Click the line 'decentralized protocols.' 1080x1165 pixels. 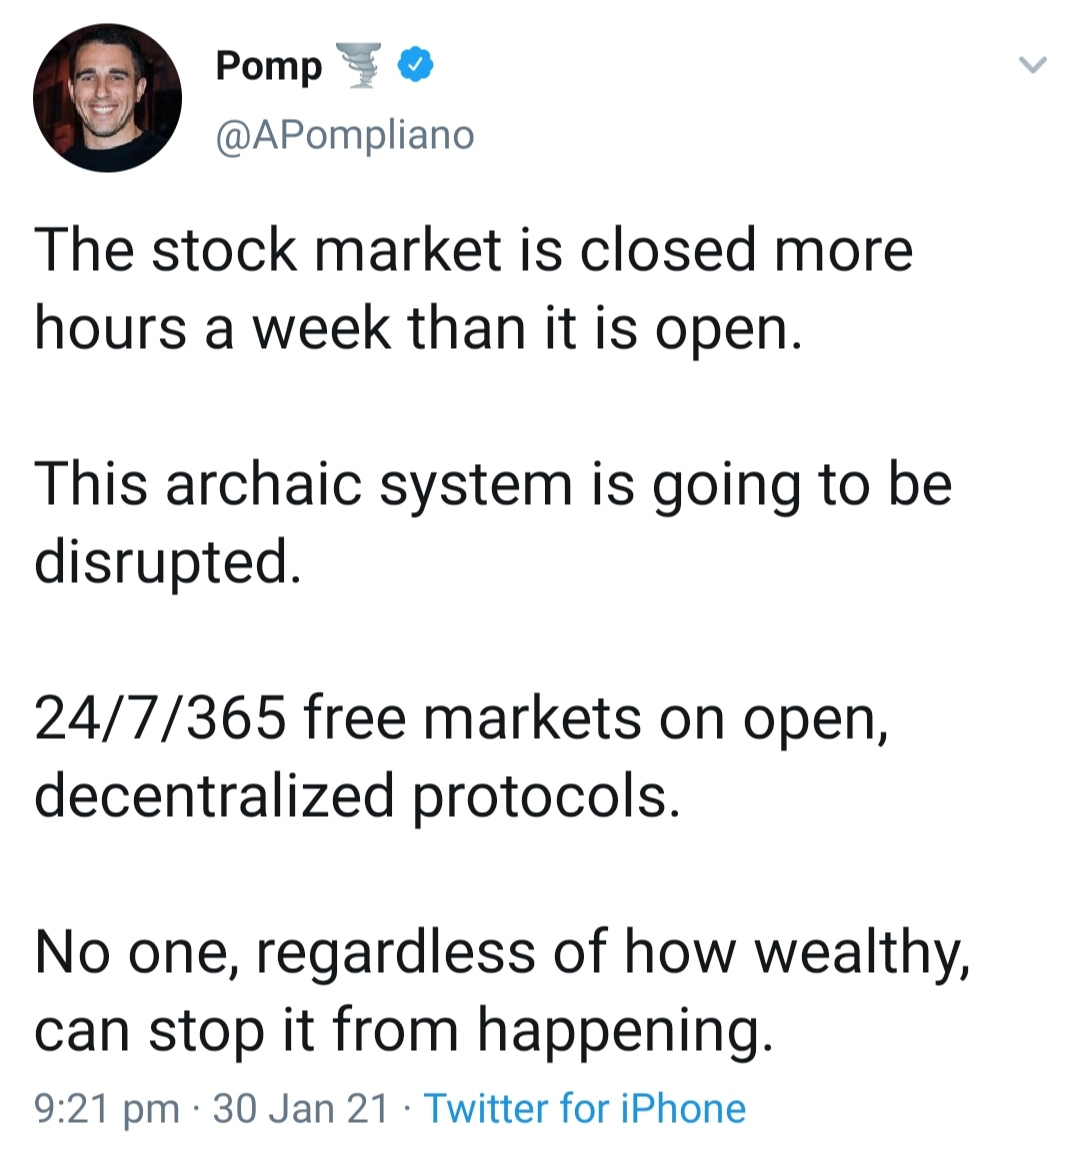click(357, 796)
